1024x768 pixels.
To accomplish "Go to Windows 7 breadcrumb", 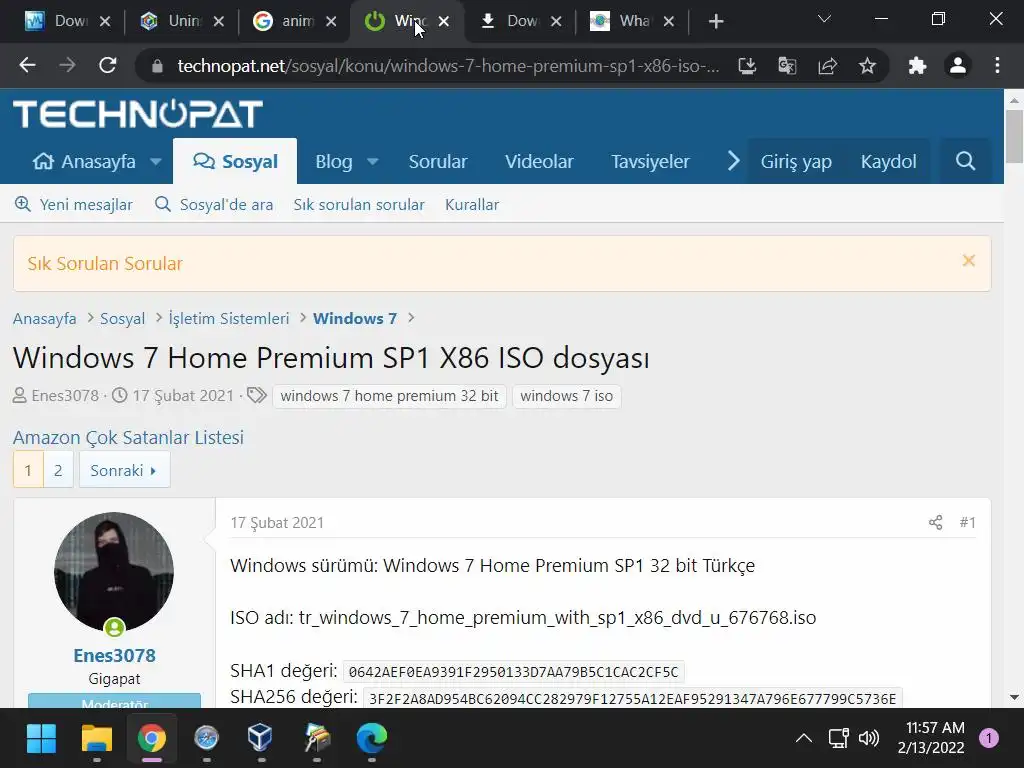I will tap(355, 319).
